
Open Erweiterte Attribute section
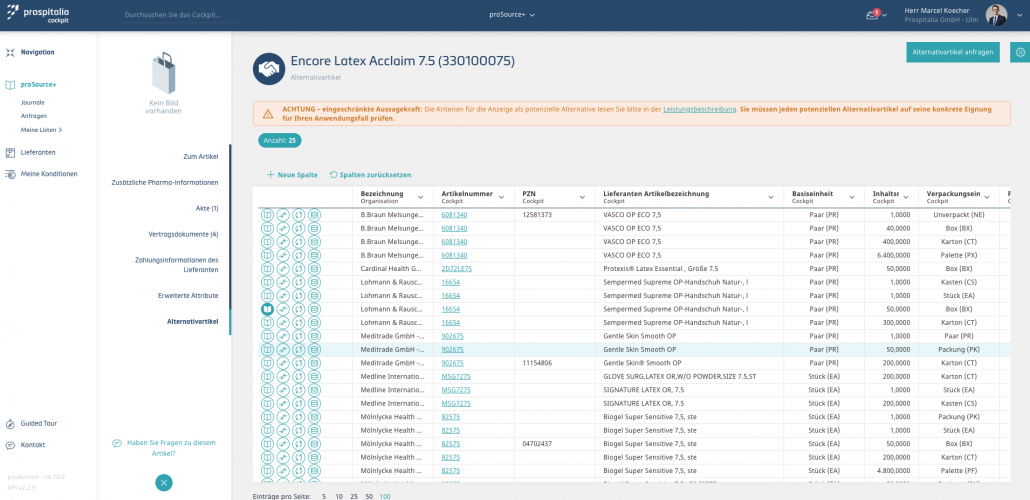[x=188, y=296]
